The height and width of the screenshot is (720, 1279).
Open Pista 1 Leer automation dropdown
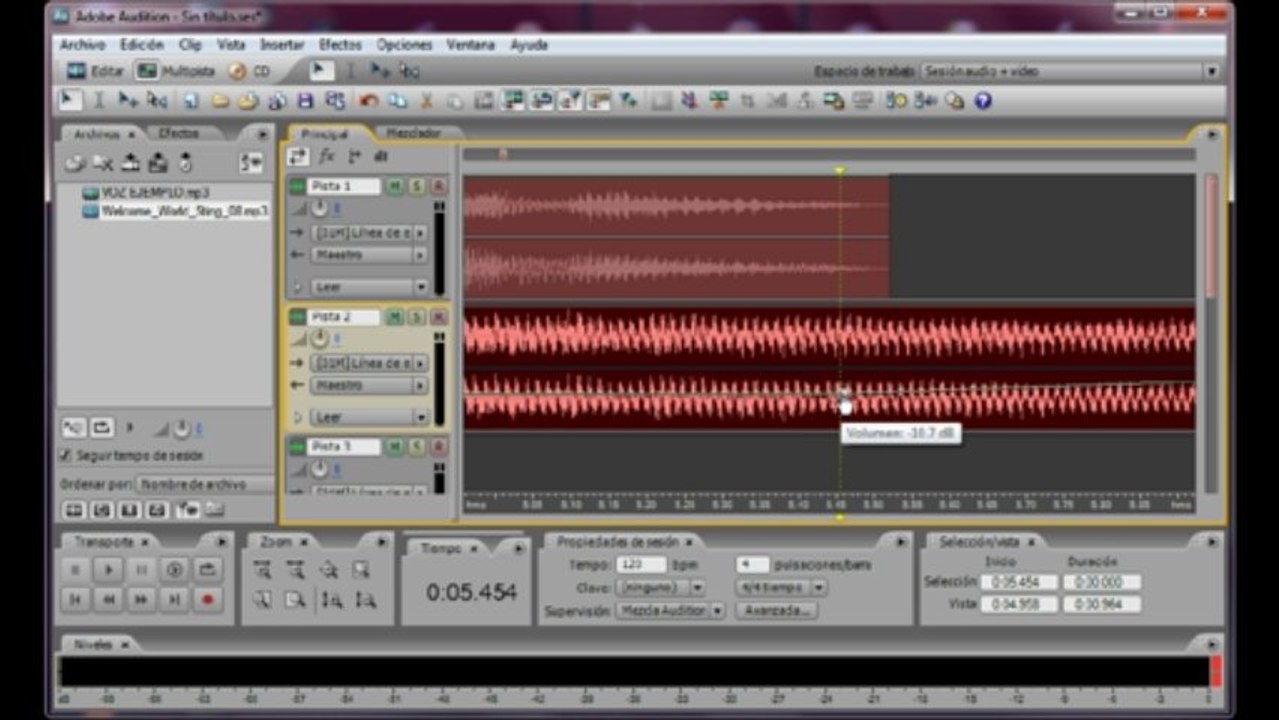(x=369, y=287)
